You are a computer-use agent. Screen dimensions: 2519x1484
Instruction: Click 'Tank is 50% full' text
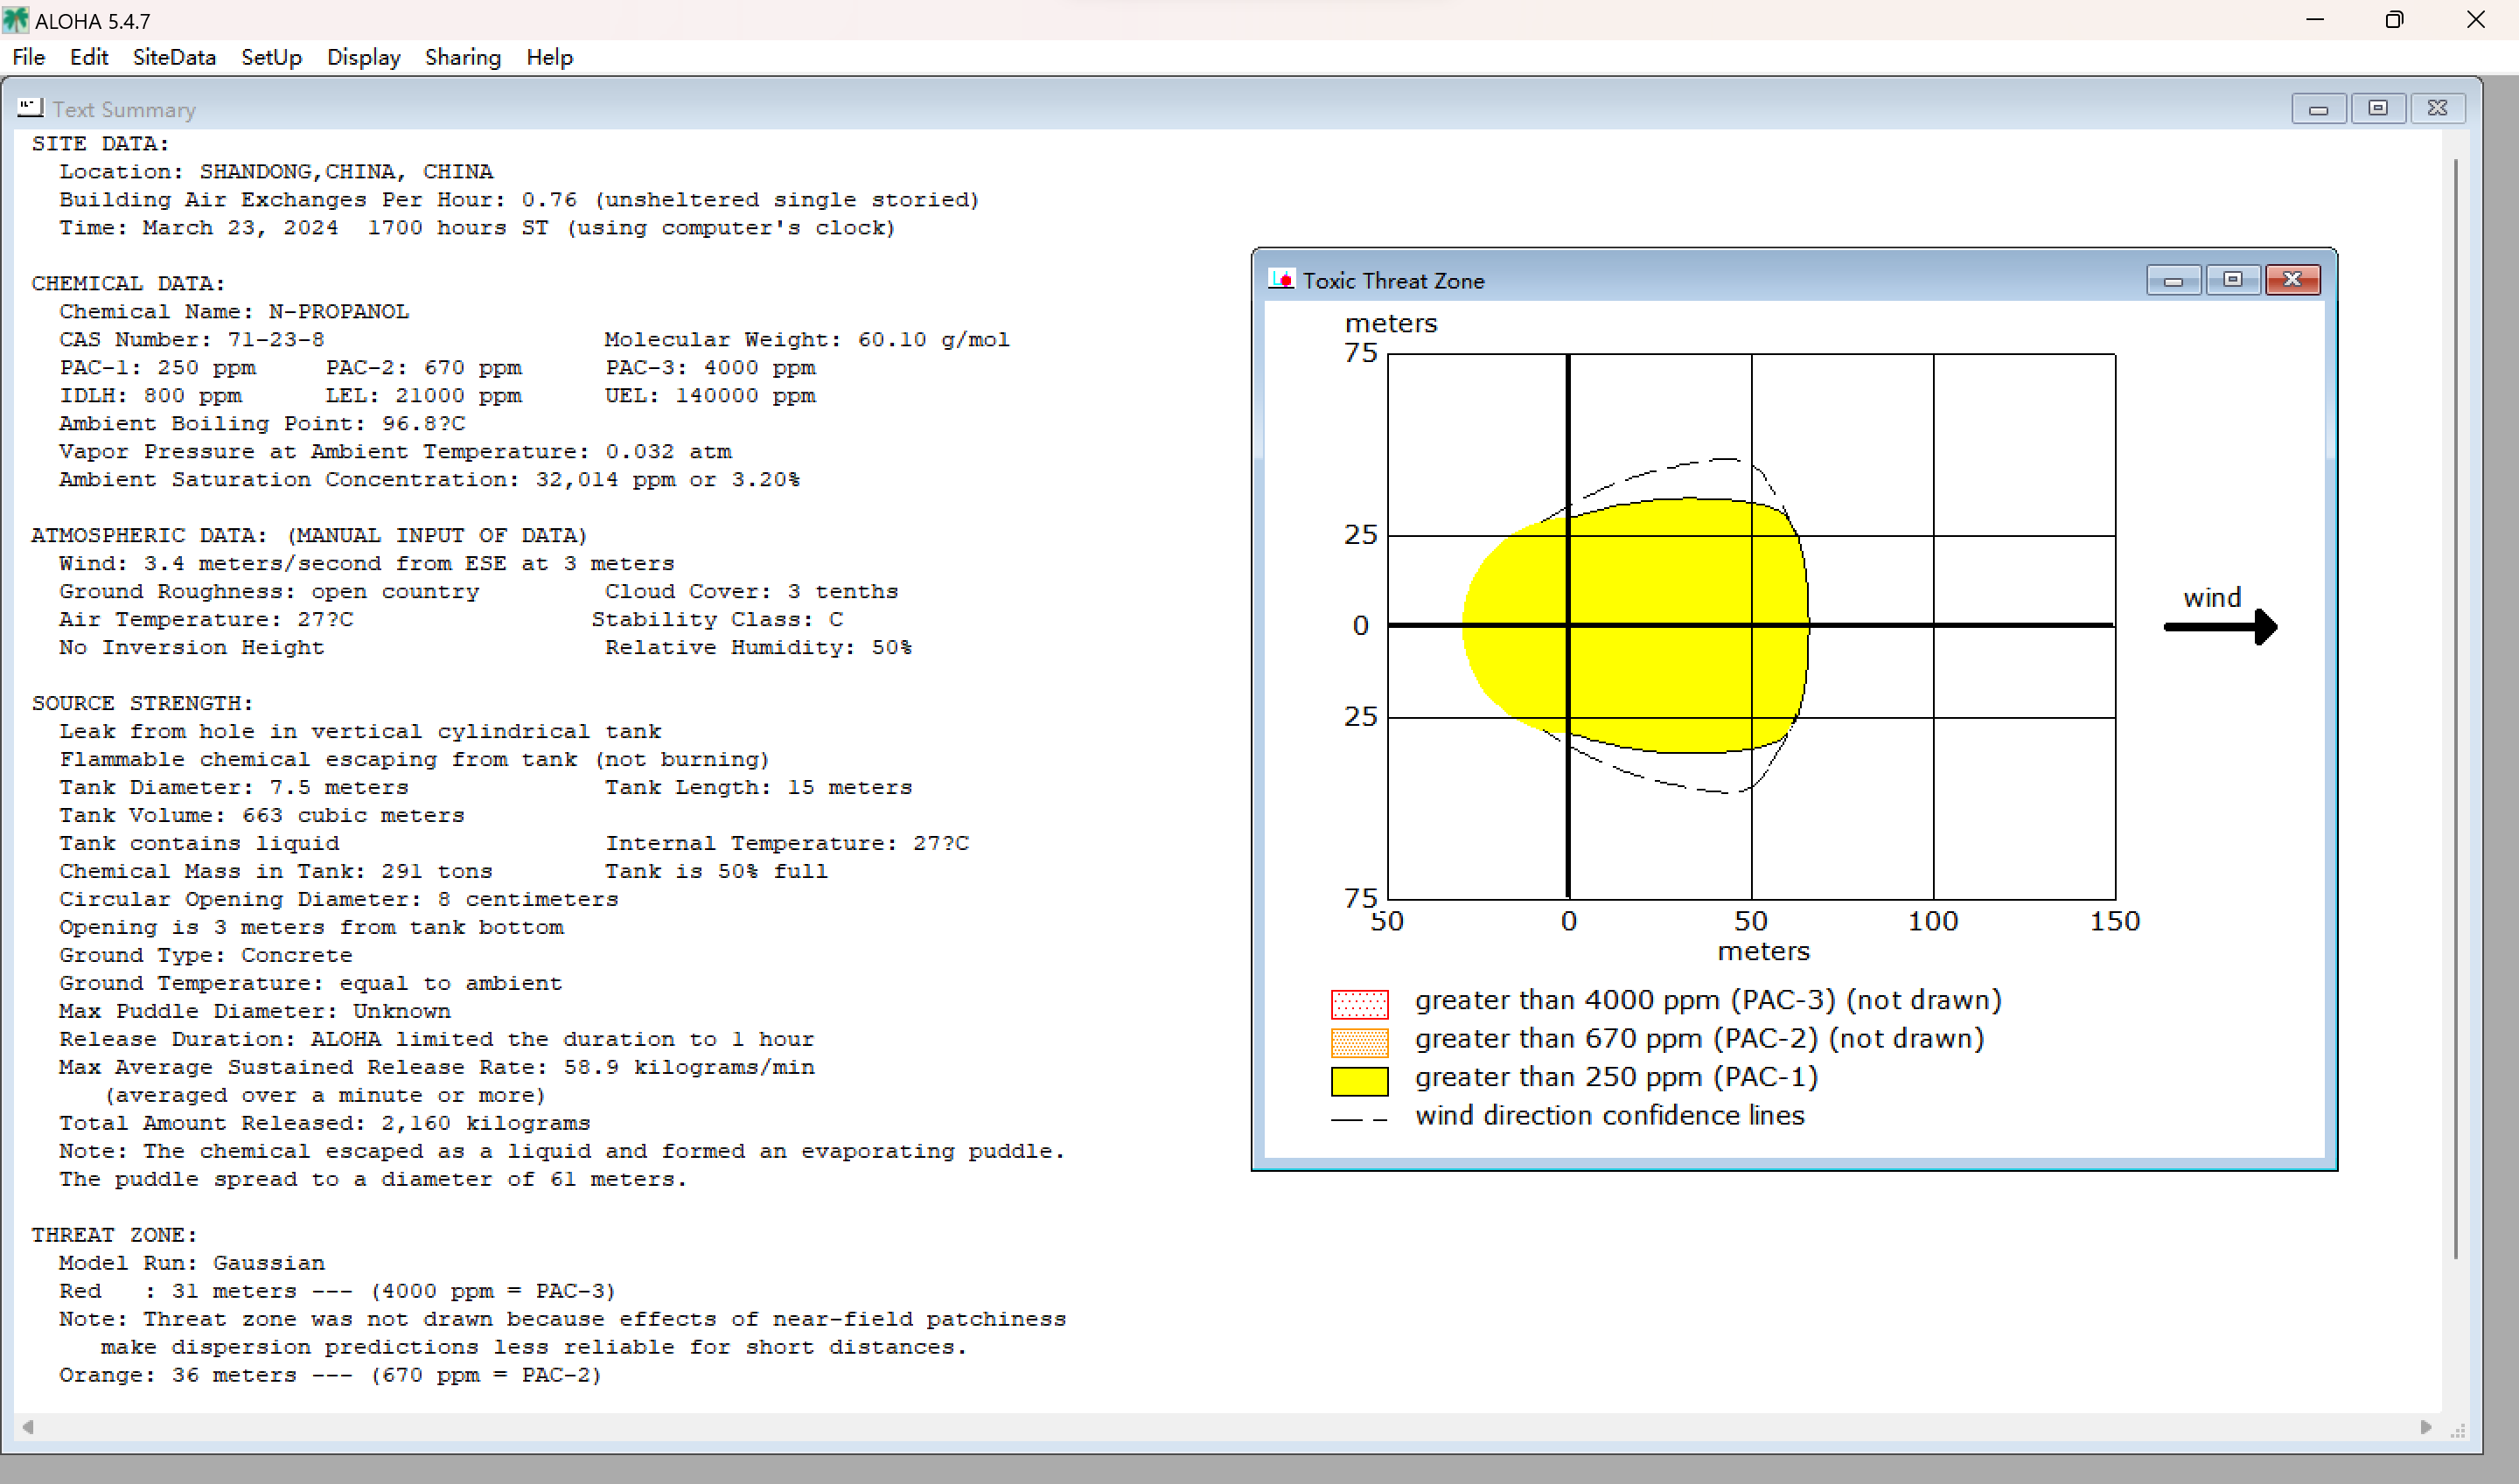coord(716,872)
